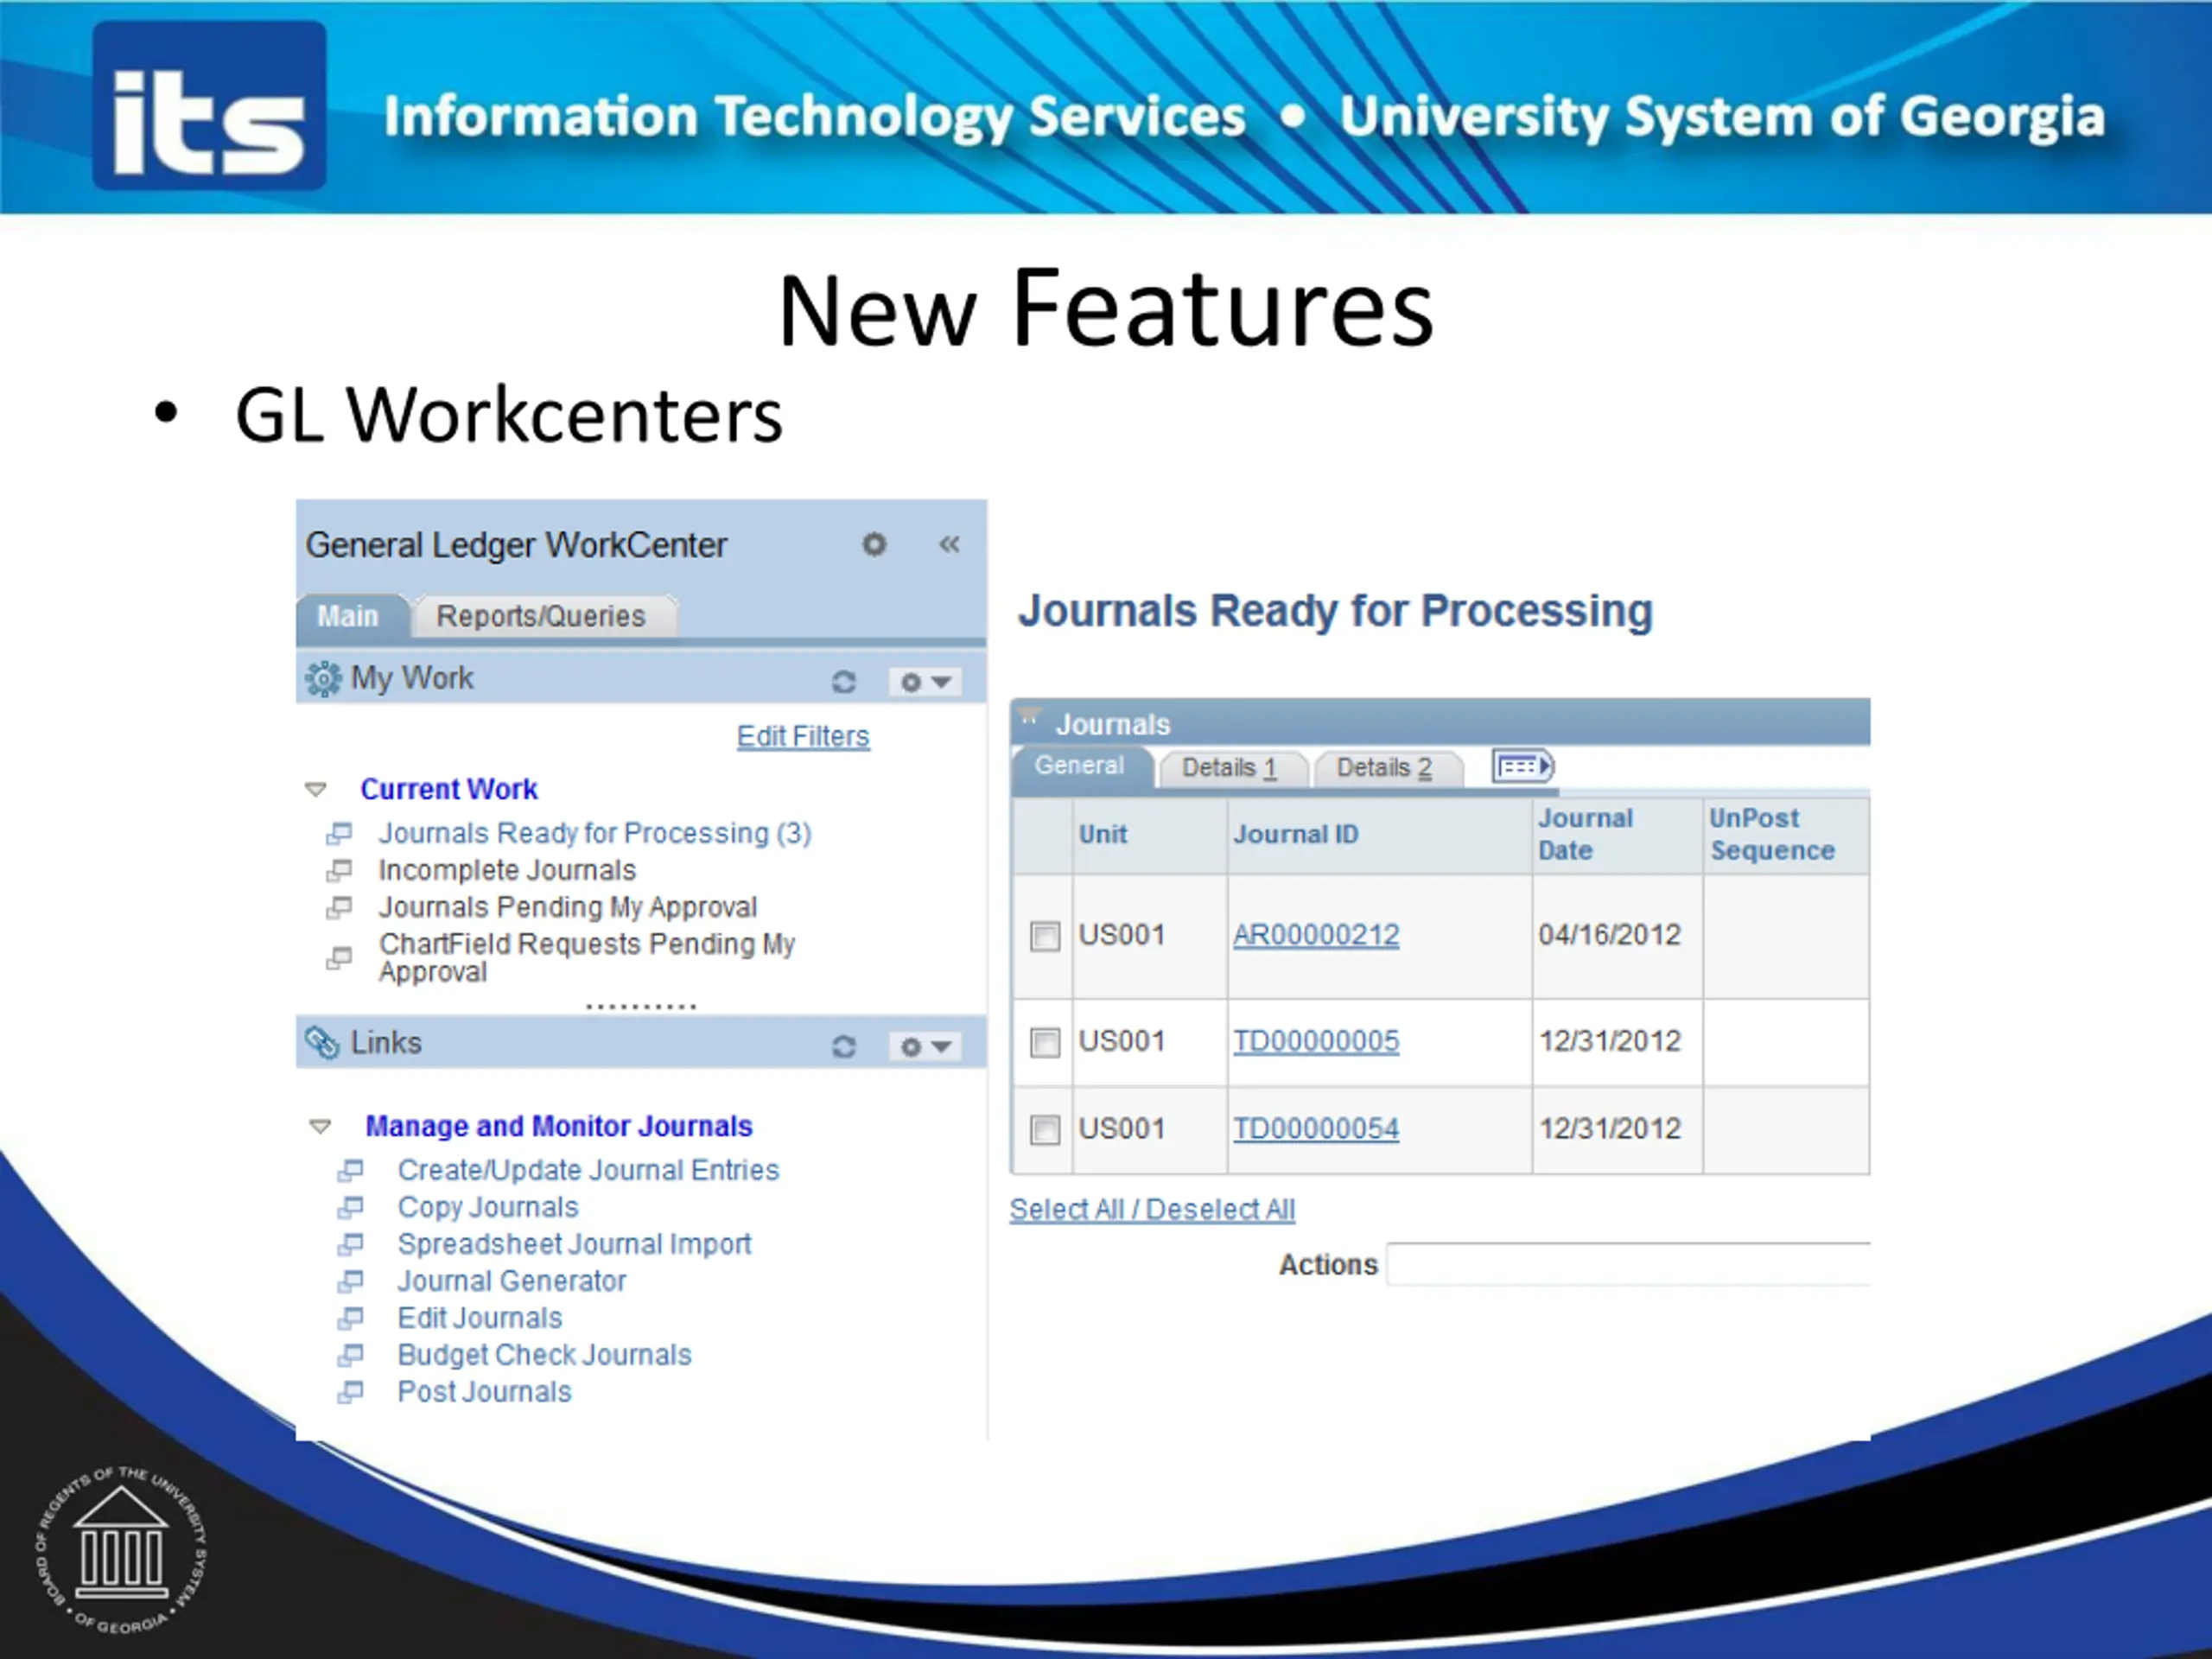Image resolution: width=2212 pixels, height=1659 pixels.
Task: Click the Links chain icon
Action: point(322,1043)
